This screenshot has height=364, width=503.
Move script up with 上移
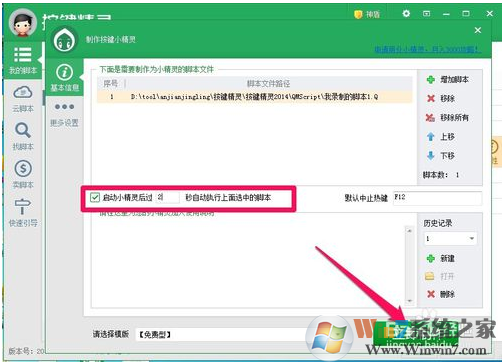coord(441,137)
